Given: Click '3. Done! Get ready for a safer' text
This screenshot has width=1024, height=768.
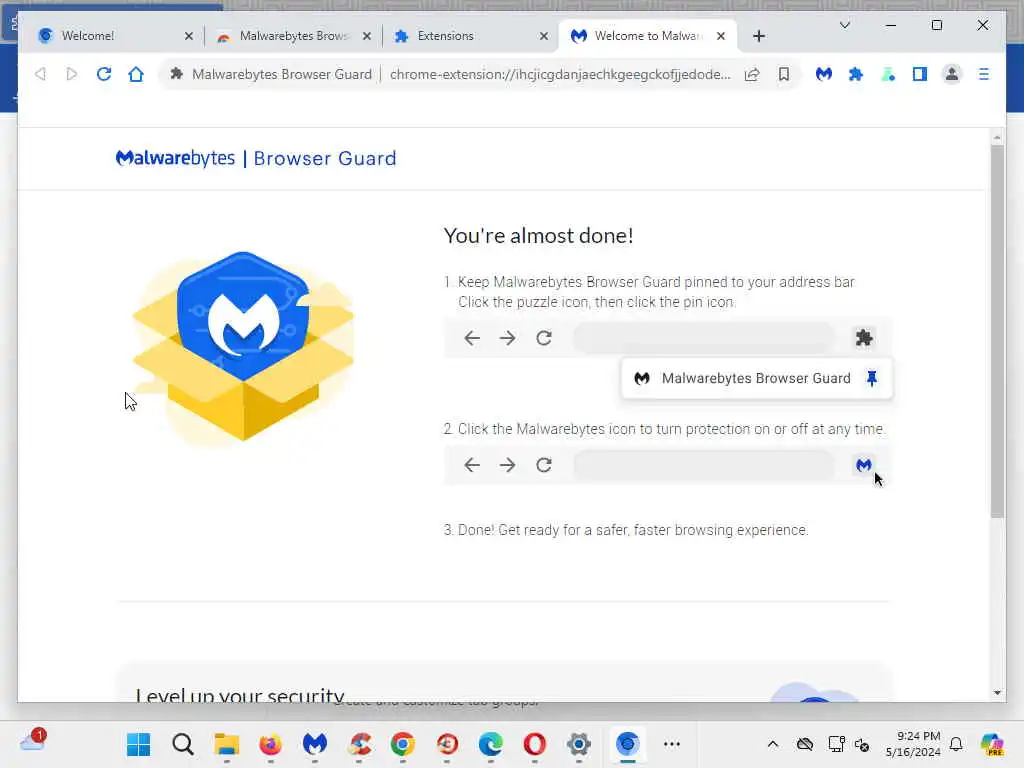Looking at the screenshot, I should (x=626, y=530).
